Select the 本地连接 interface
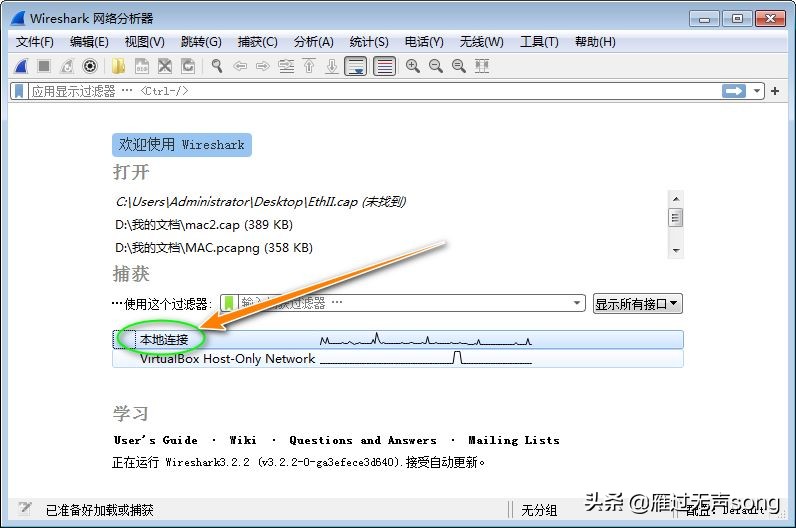 pyautogui.click(x=398, y=340)
